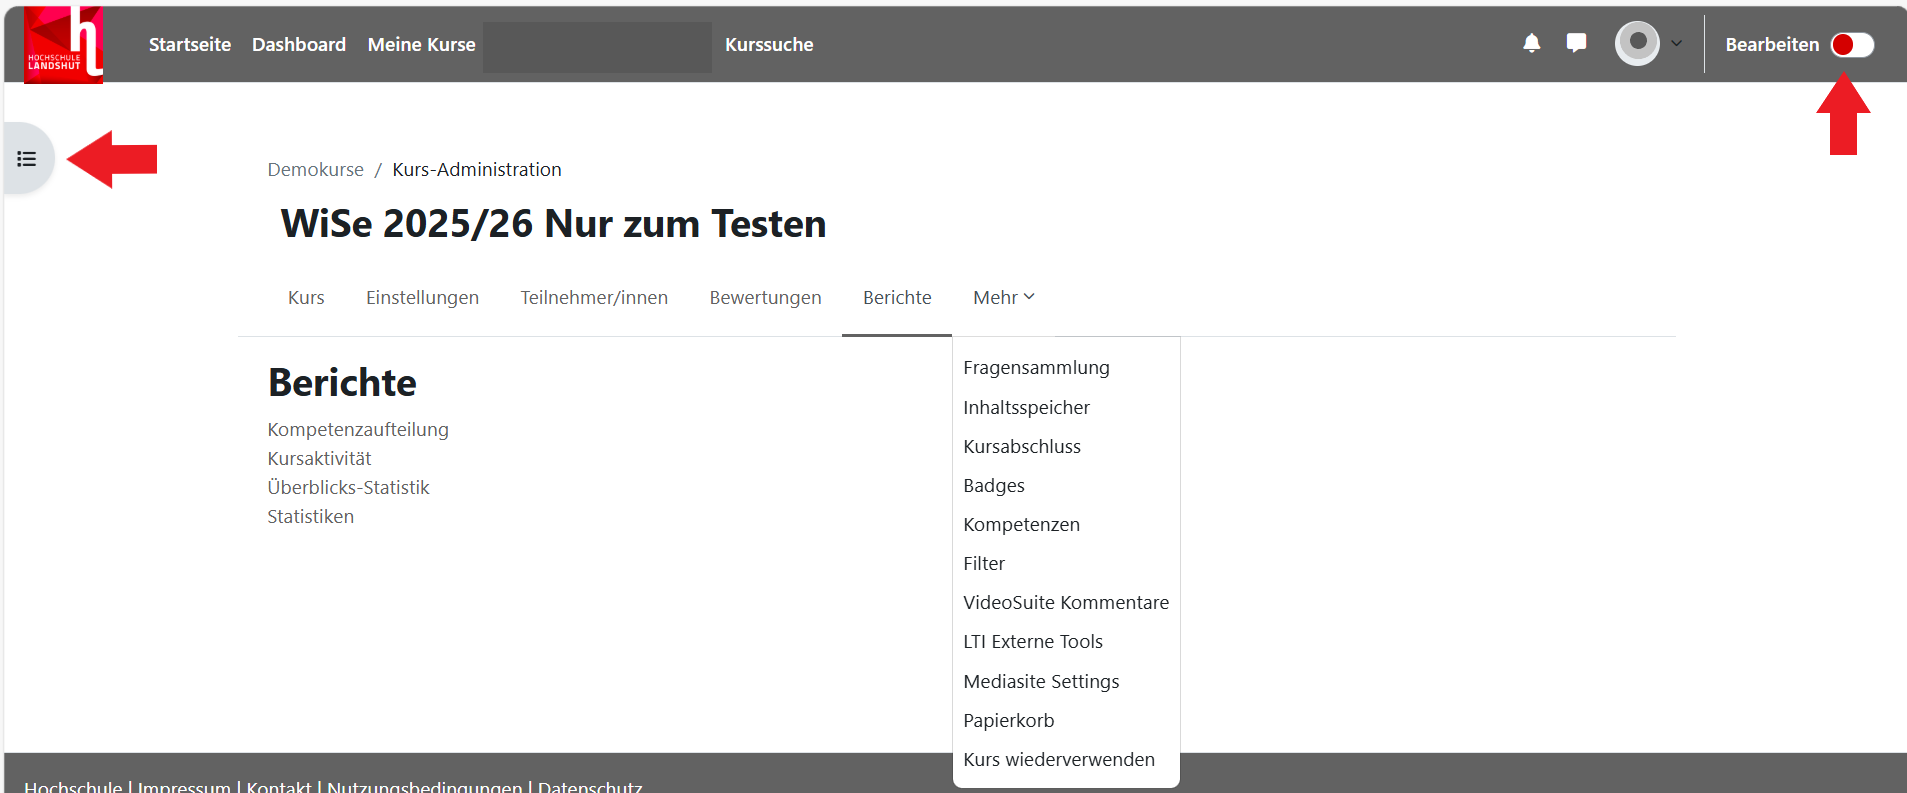Open the messages speech bubble icon

click(x=1576, y=43)
